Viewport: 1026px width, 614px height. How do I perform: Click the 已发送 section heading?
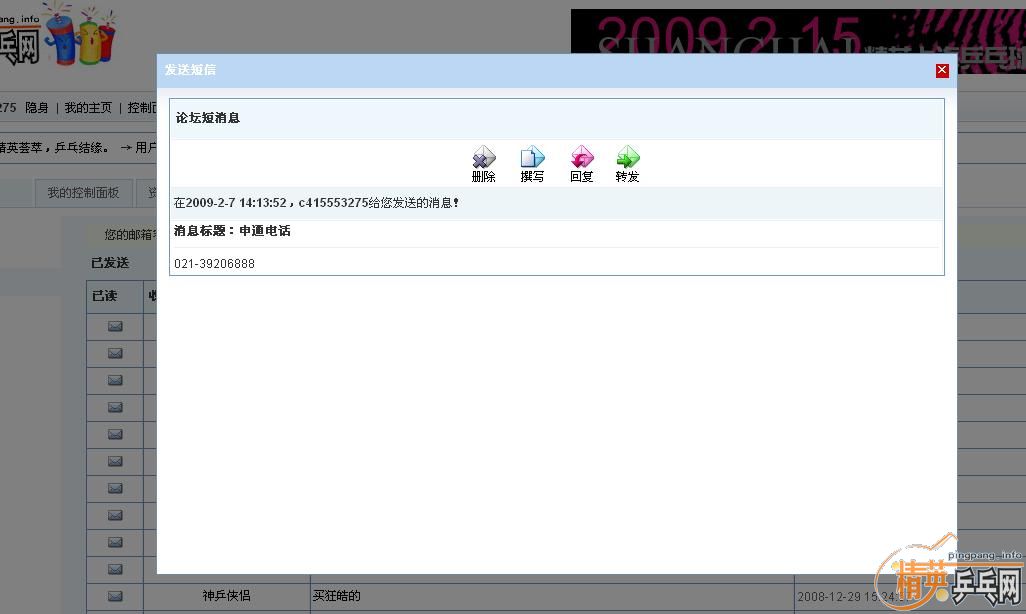(x=110, y=263)
